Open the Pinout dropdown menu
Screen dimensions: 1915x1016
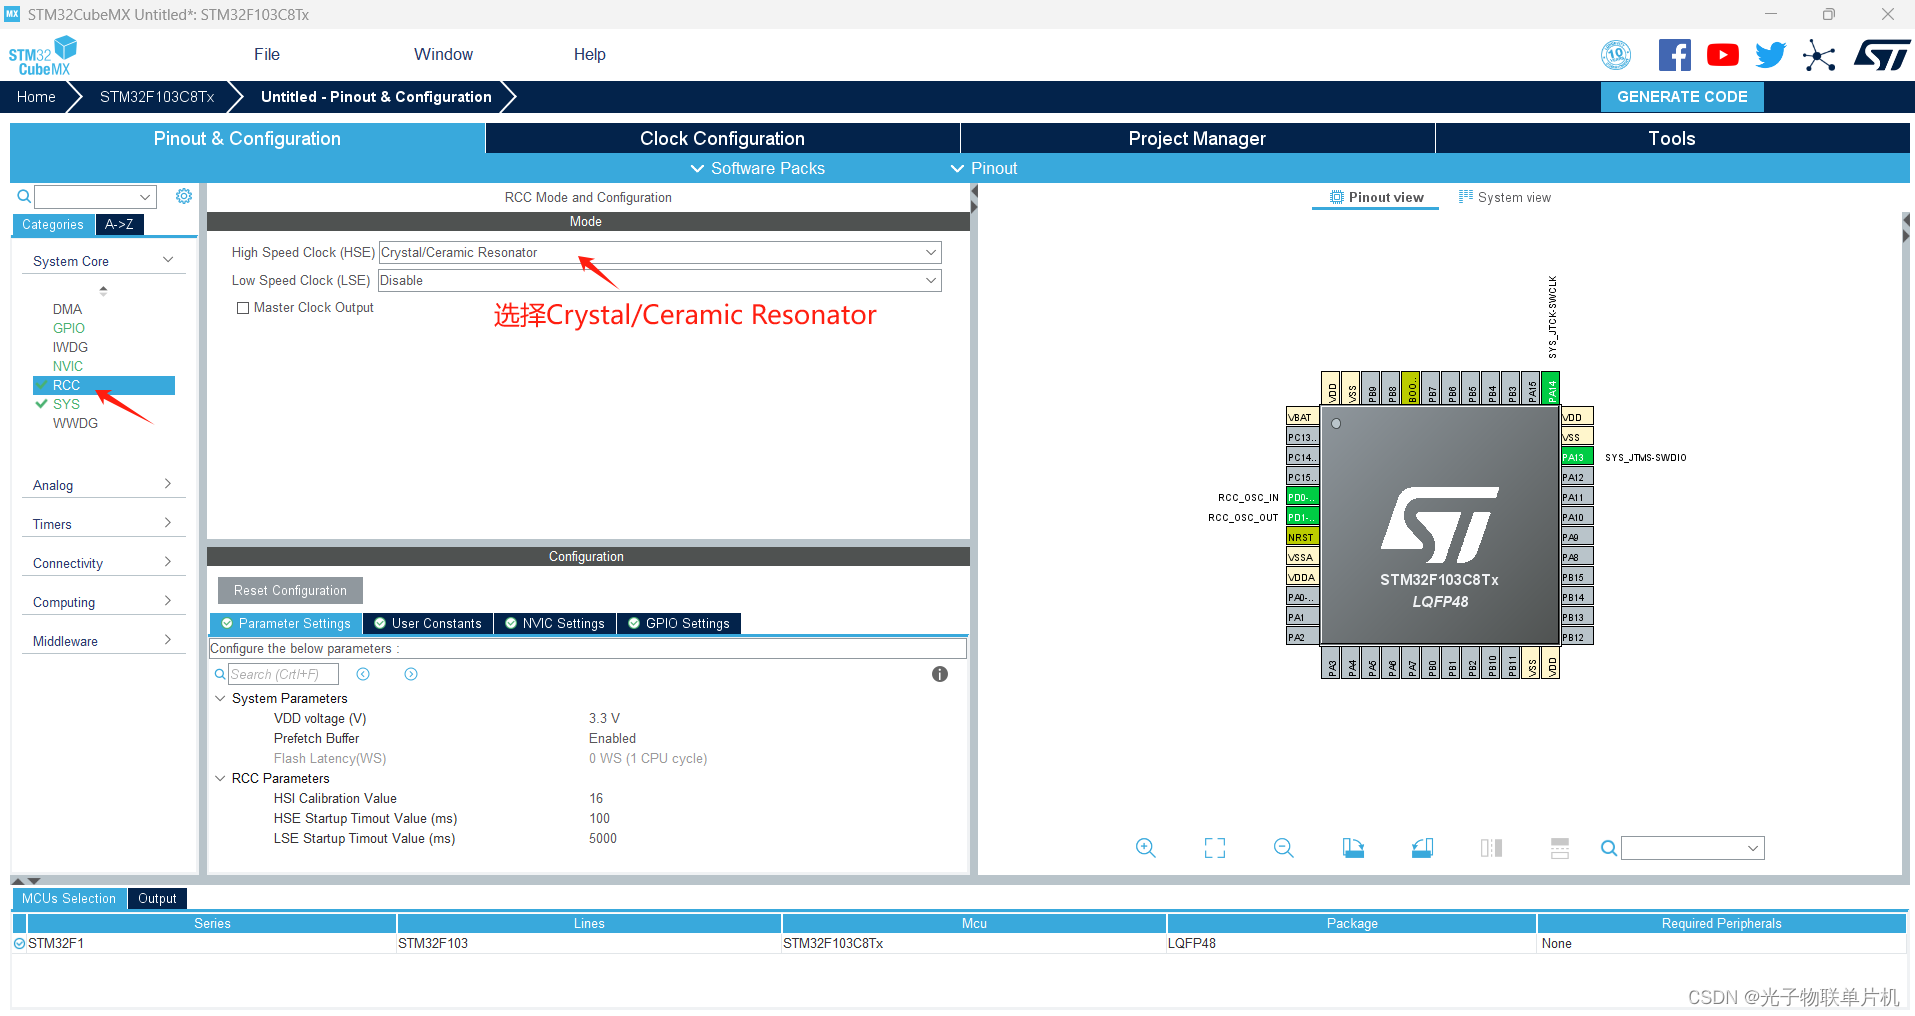(x=984, y=168)
